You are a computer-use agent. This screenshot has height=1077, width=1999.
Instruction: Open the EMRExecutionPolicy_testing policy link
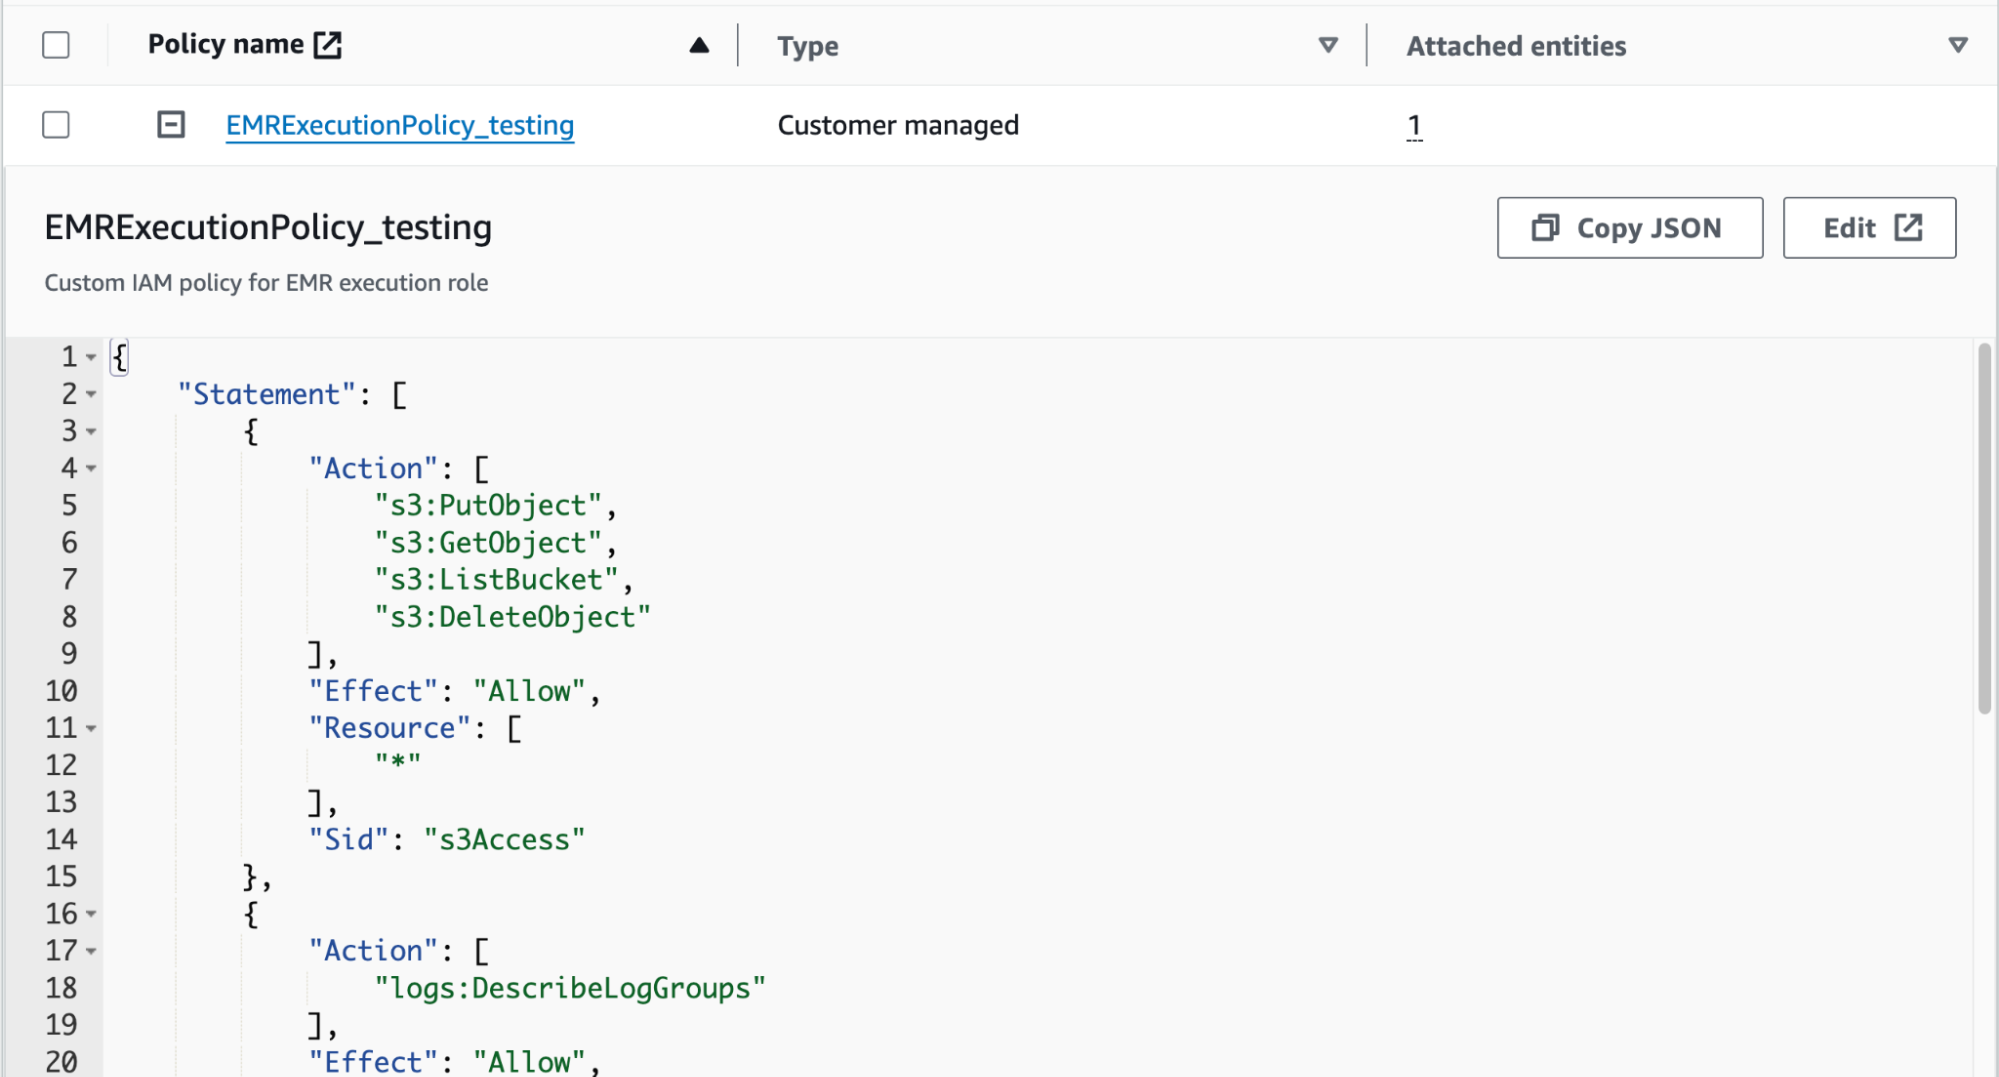coord(399,125)
